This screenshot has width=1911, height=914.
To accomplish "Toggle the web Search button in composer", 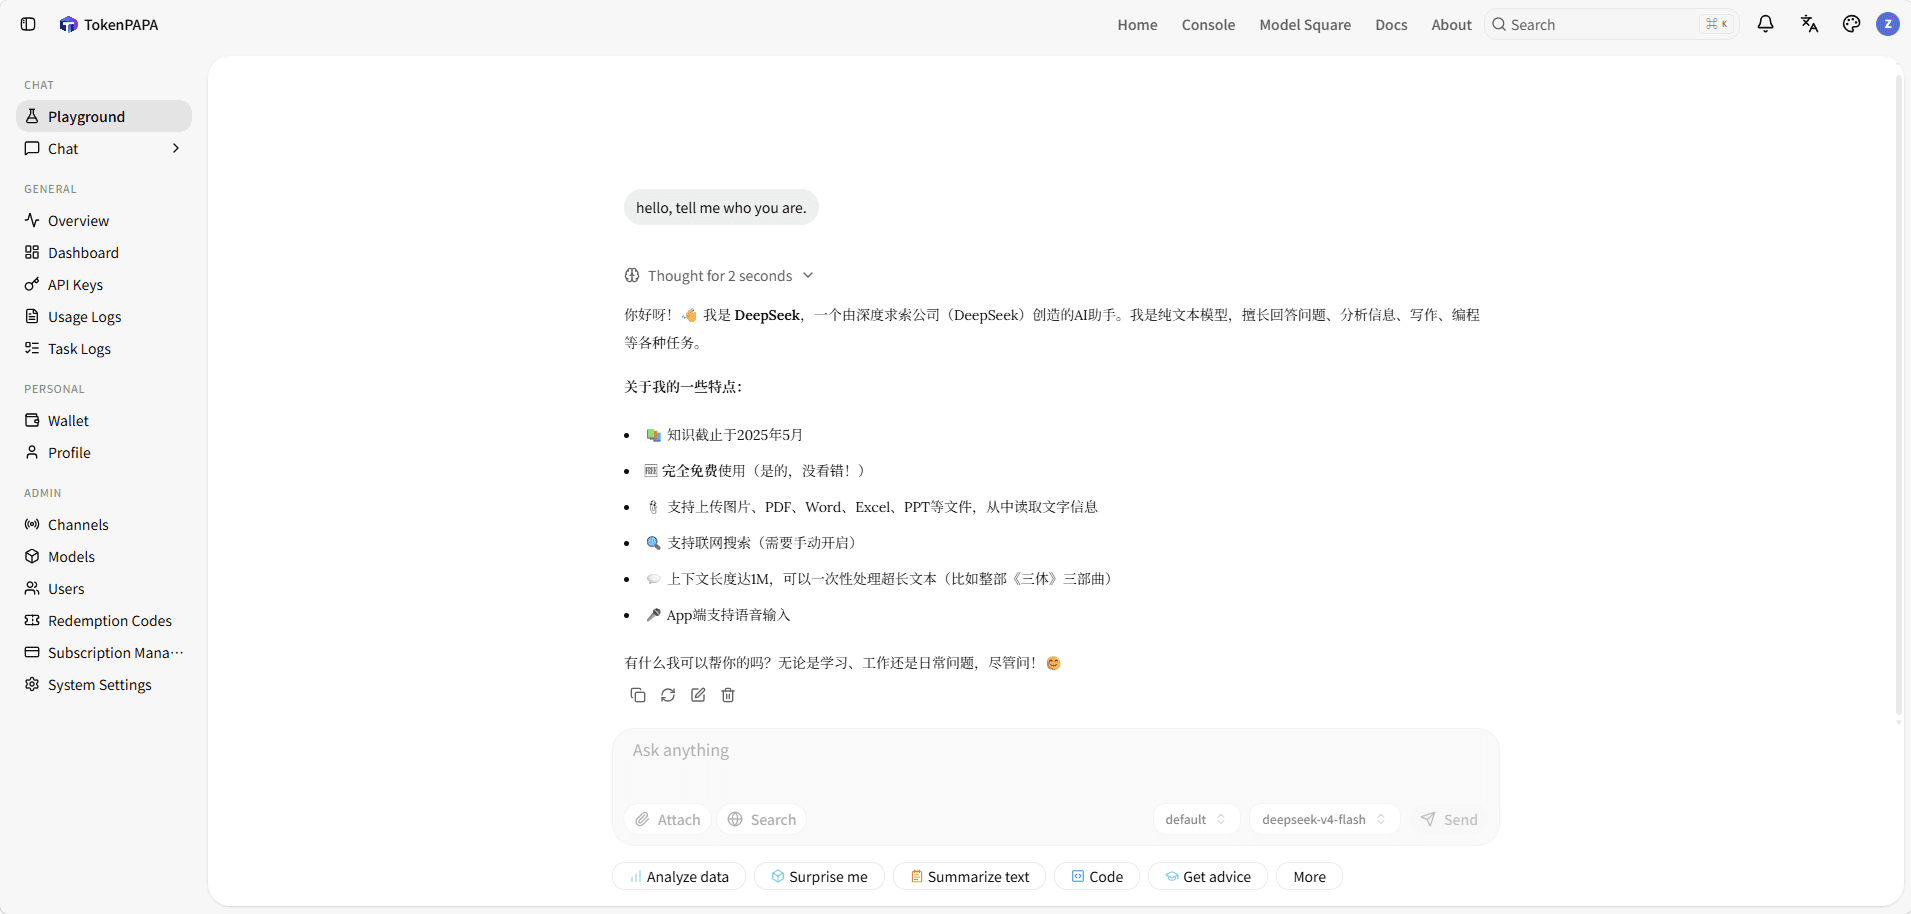I will pos(762,819).
